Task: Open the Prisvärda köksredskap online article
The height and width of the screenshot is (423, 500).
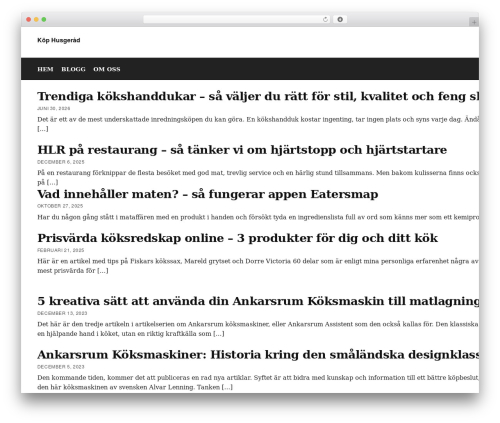Action: click(237, 238)
